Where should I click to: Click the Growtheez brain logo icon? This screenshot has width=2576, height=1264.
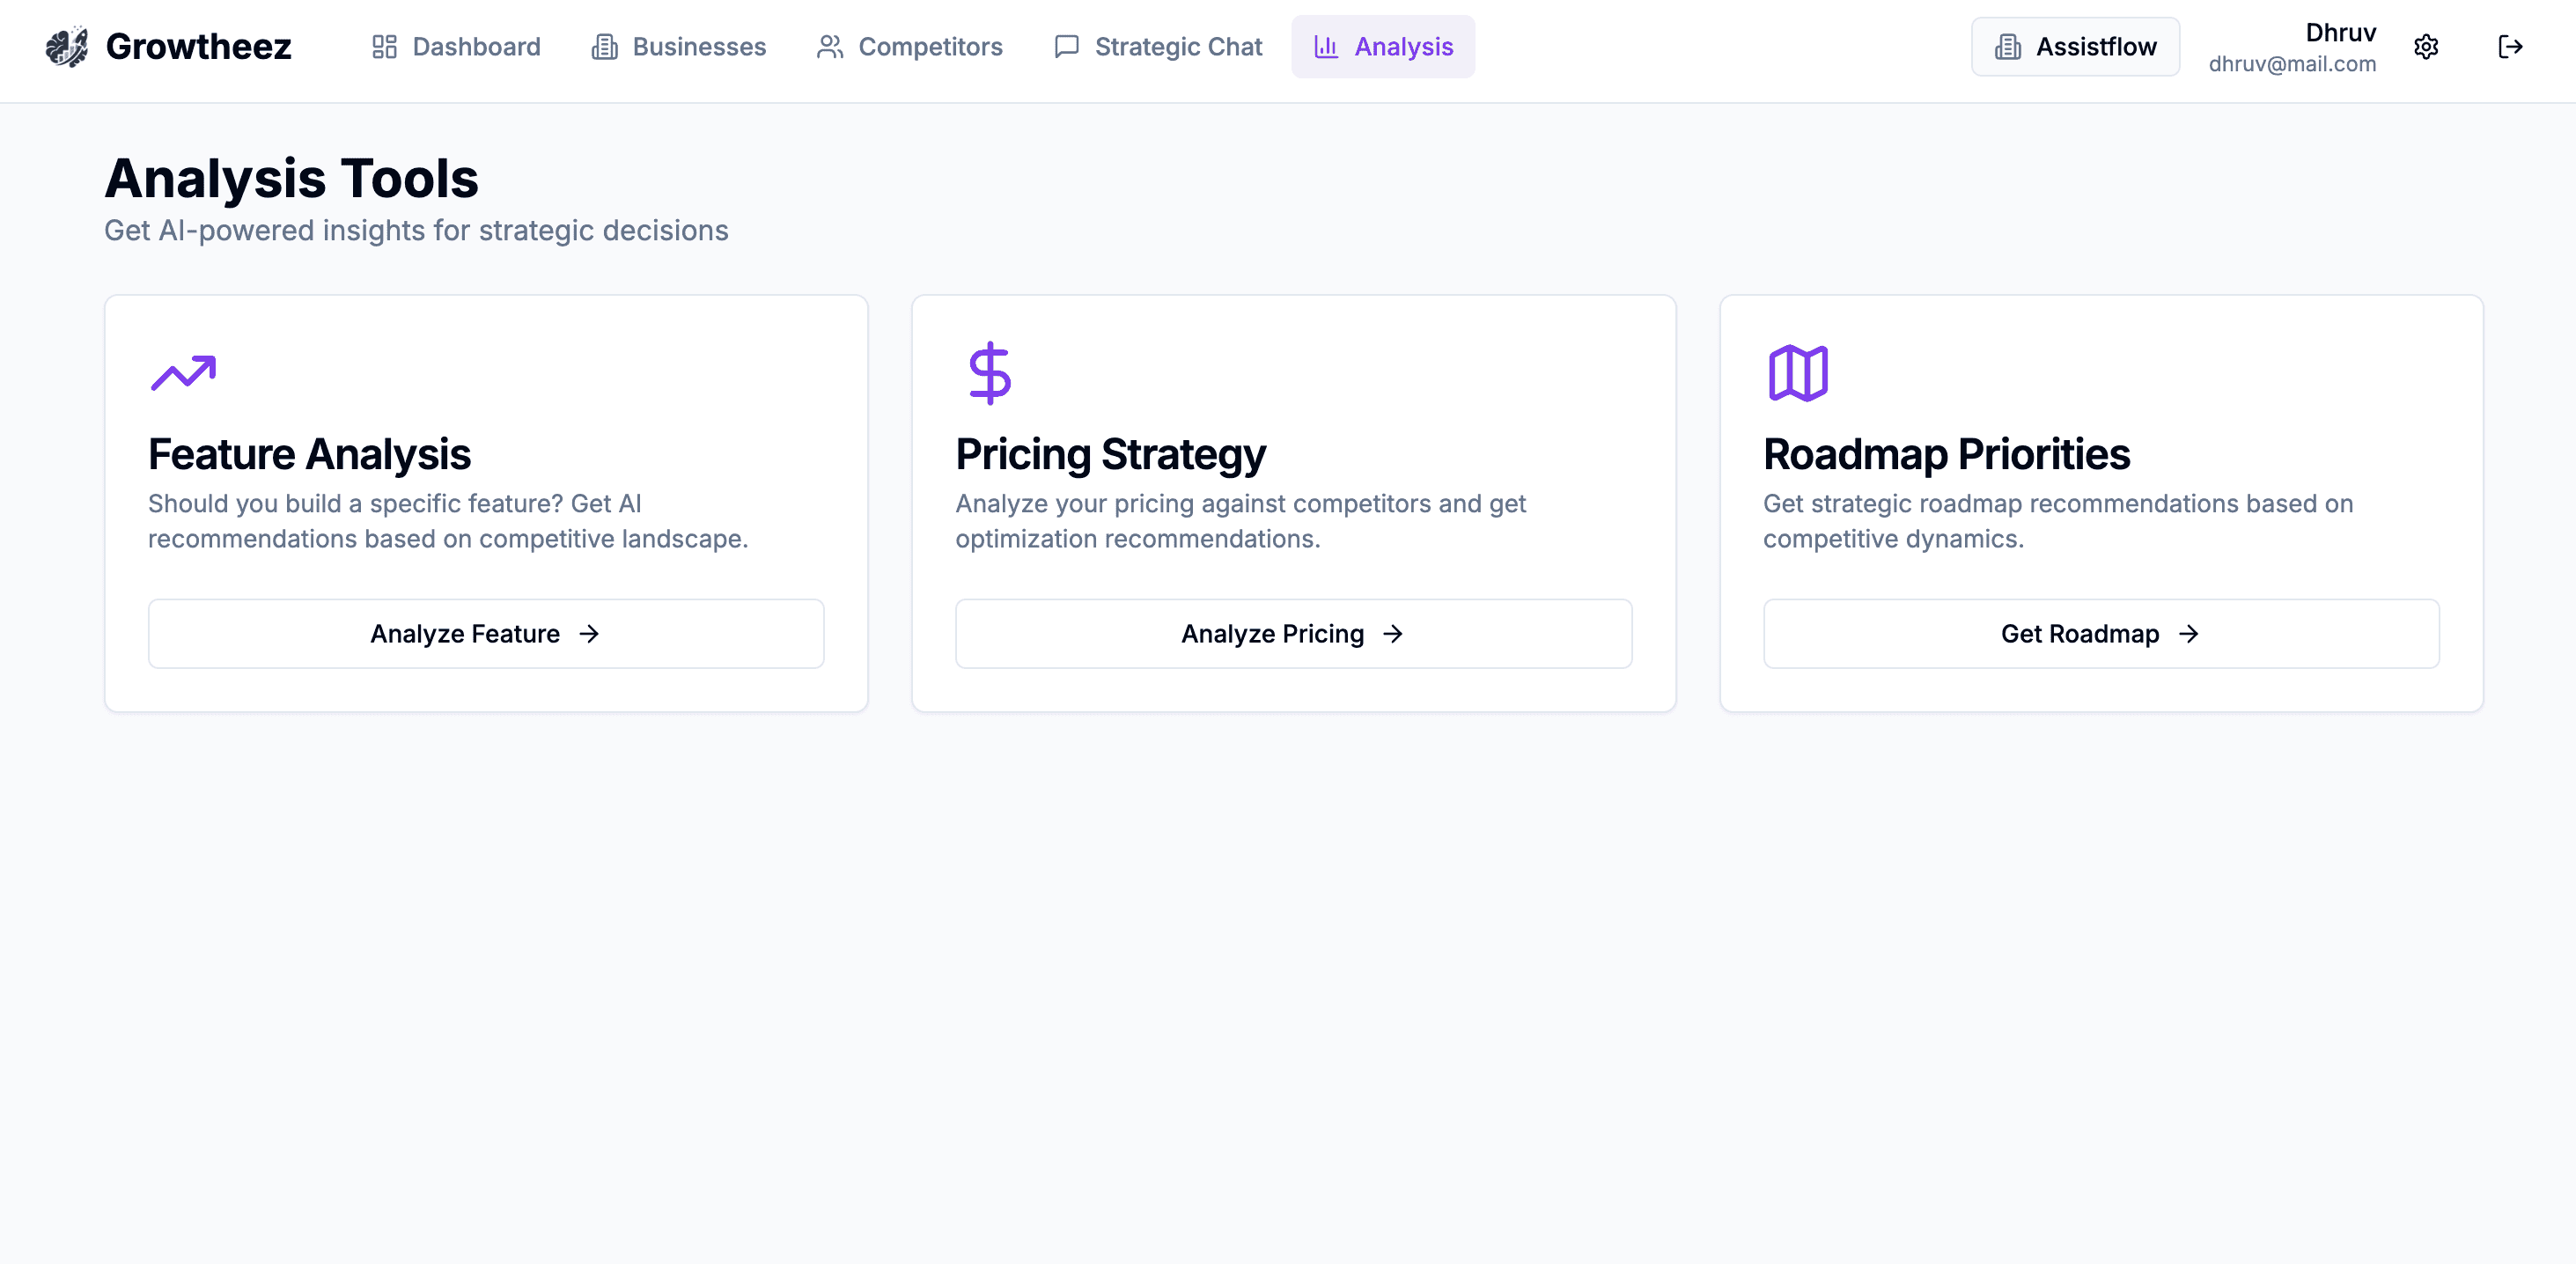(x=66, y=46)
